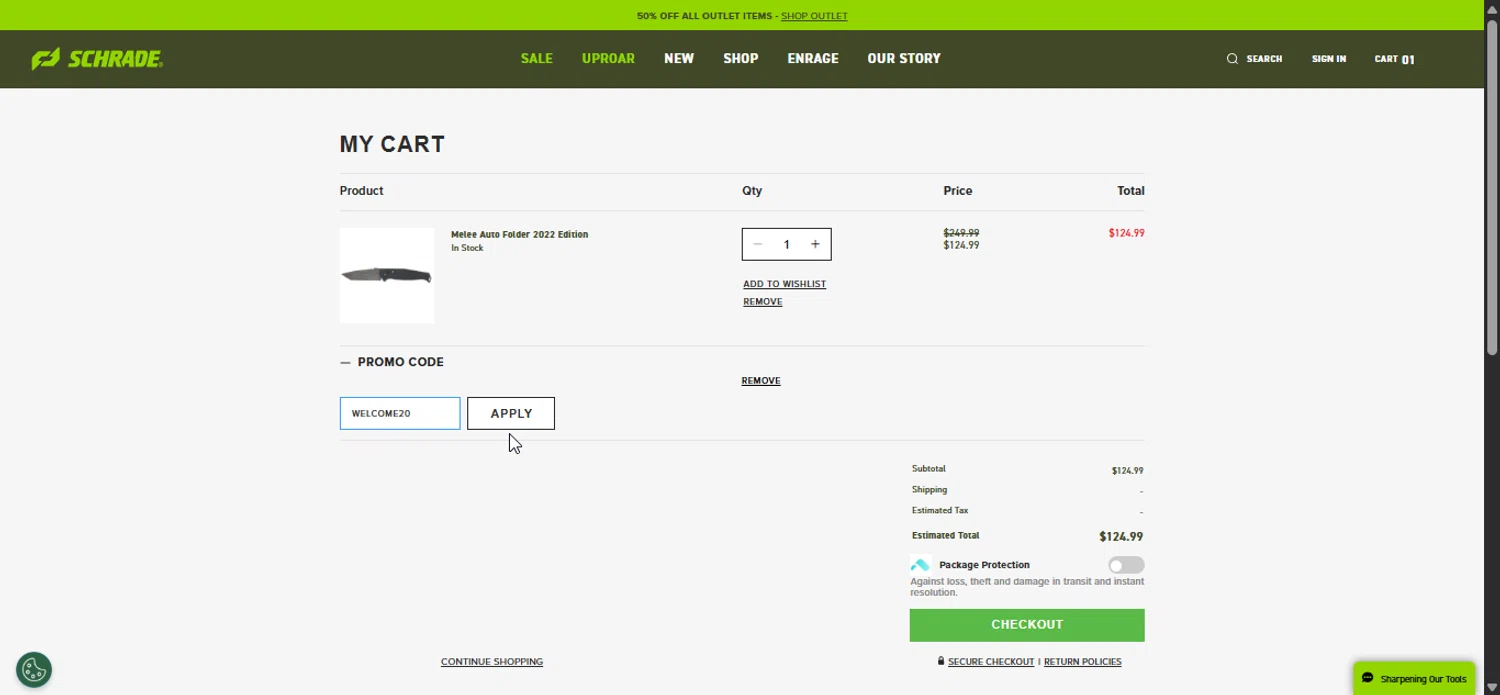
Task: Collapse the Promo Code section
Action: tap(392, 362)
